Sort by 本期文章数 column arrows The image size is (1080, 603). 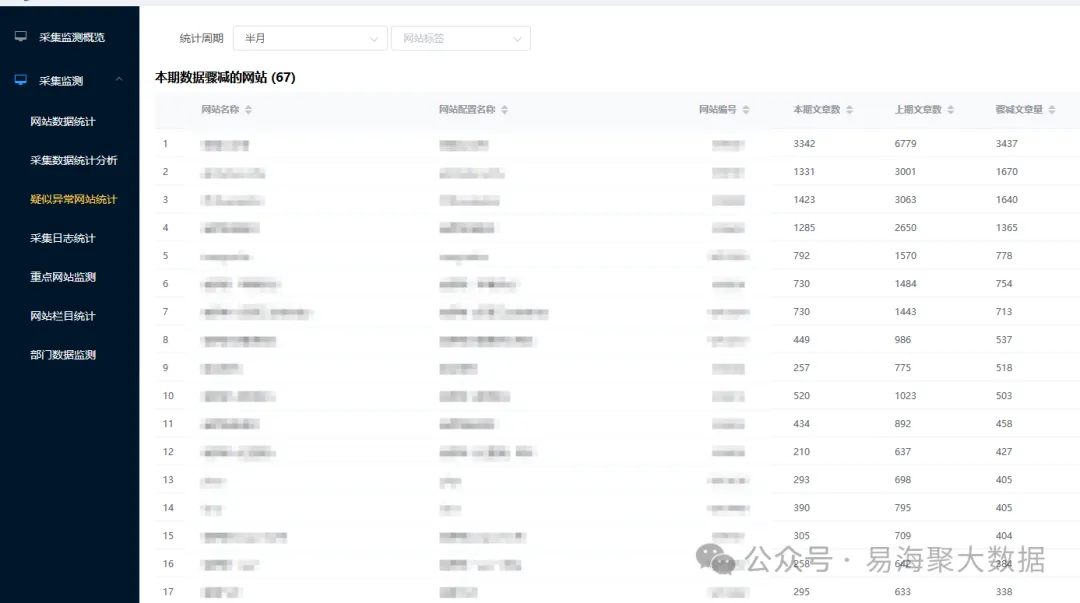pos(849,110)
